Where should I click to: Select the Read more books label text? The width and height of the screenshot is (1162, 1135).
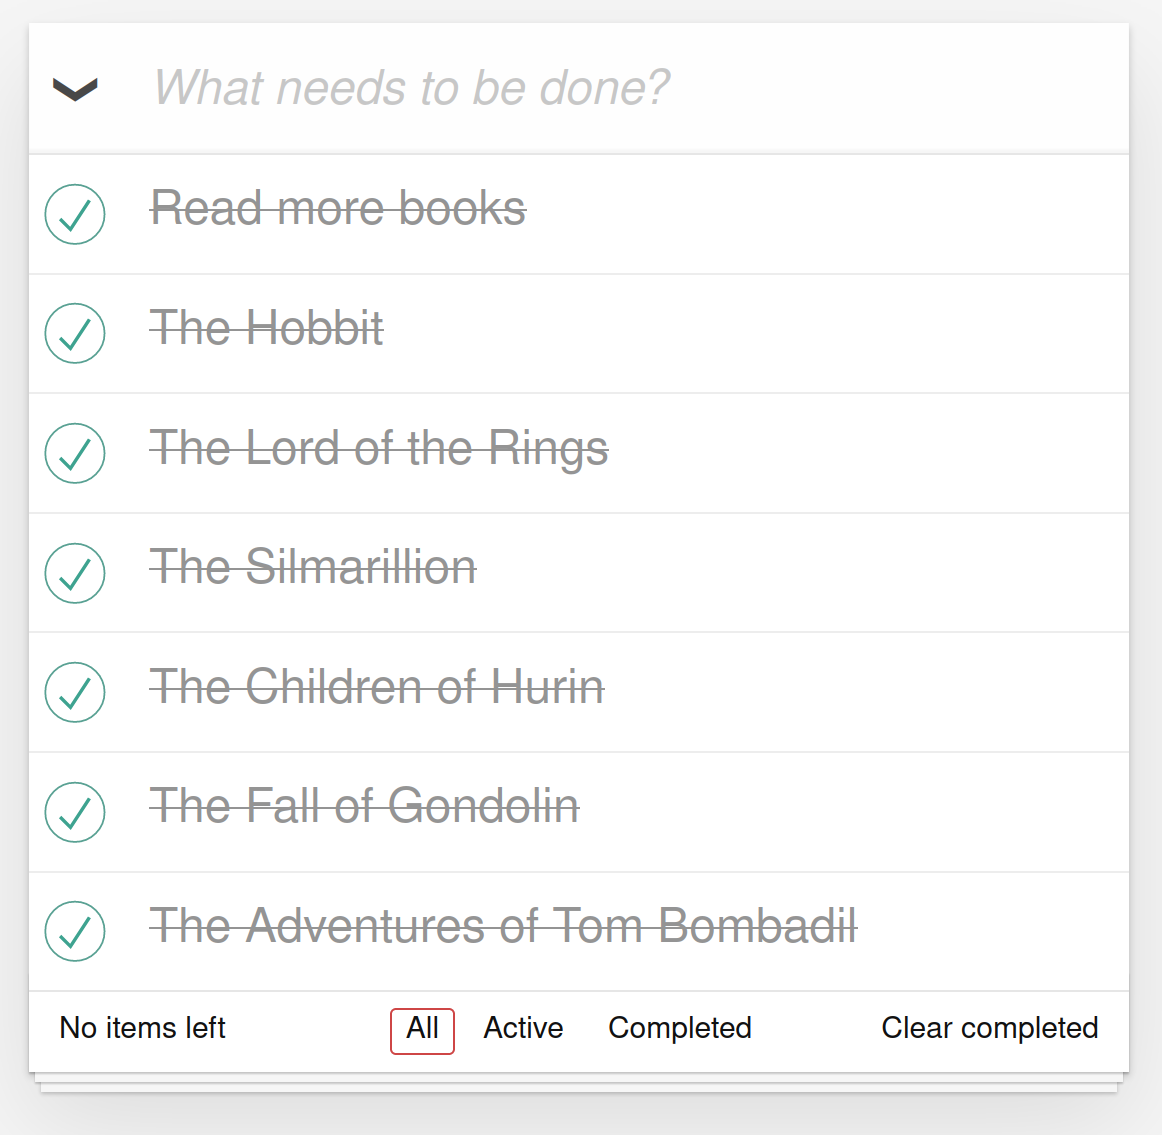(x=338, y=208)
